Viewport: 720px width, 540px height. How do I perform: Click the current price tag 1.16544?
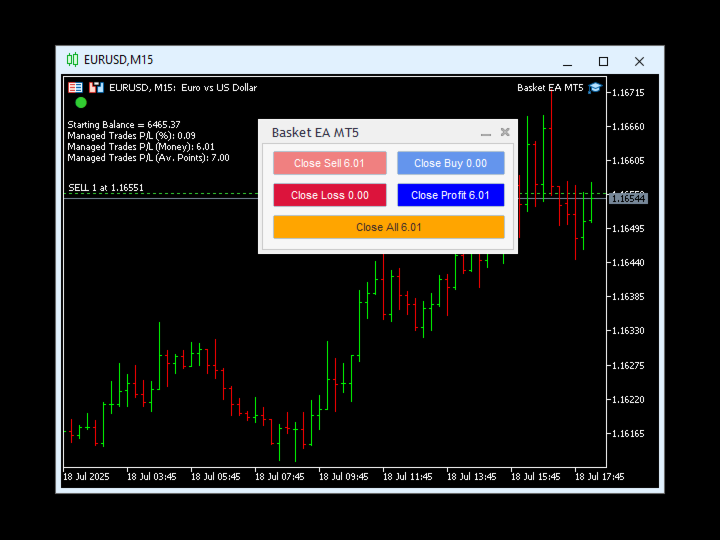(628, 198)
